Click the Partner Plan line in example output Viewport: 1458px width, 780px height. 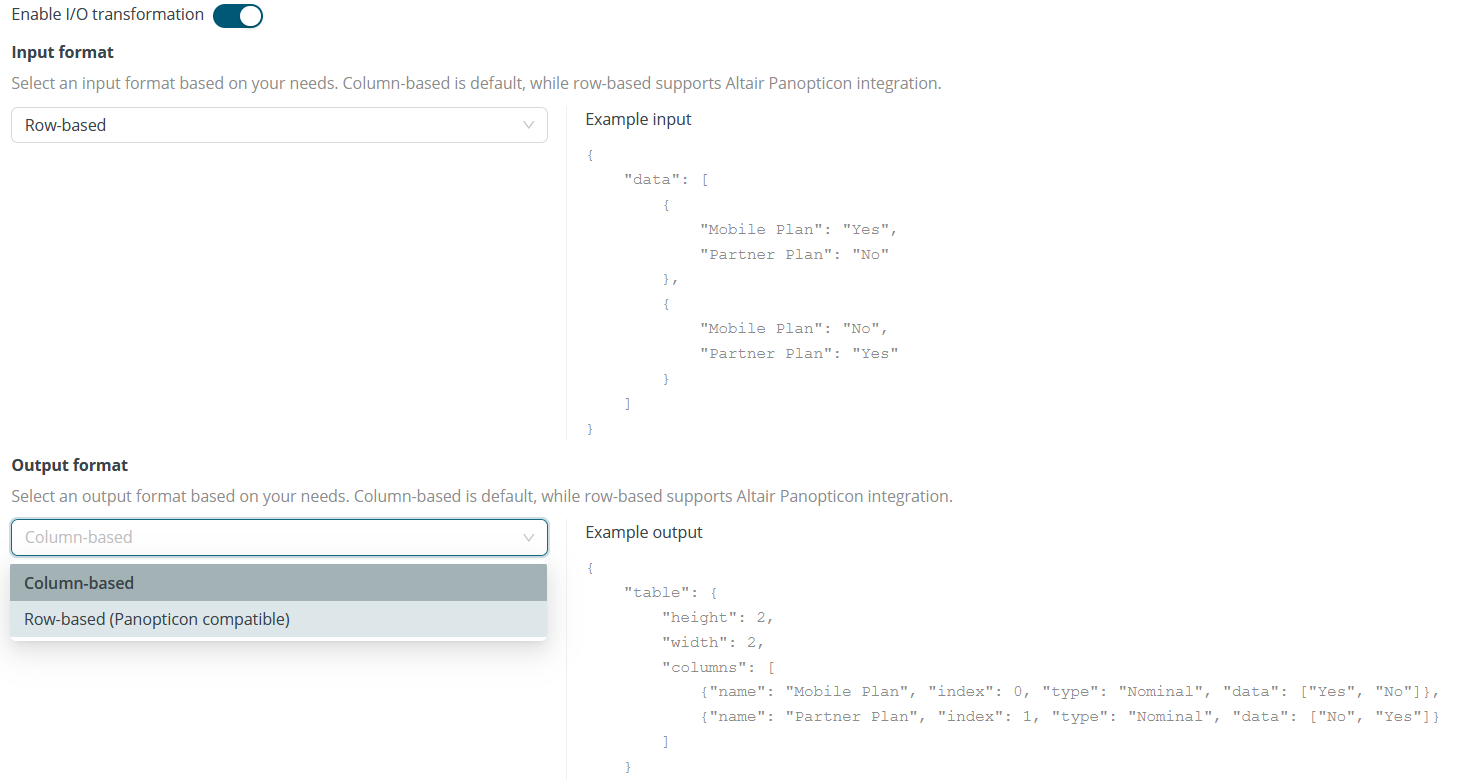click(x=1010, y=716)
